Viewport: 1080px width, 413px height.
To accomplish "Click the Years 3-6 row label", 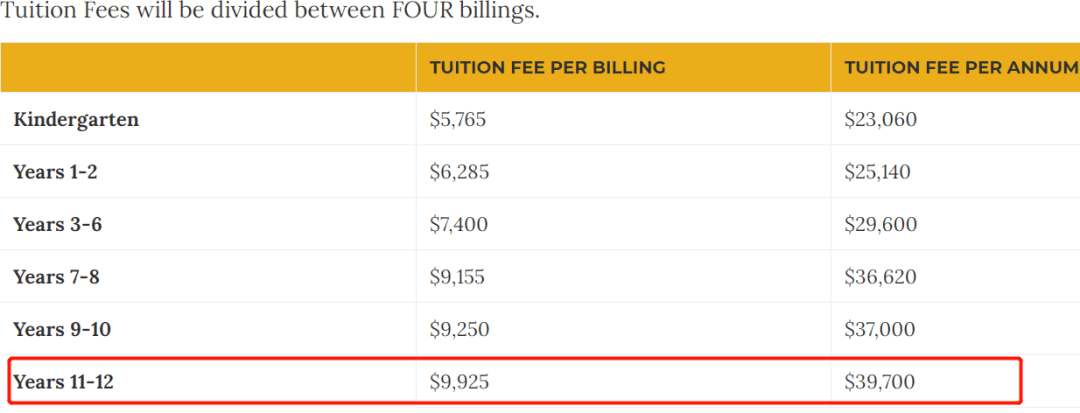I will pyautogui.click(x=57, y=224).
